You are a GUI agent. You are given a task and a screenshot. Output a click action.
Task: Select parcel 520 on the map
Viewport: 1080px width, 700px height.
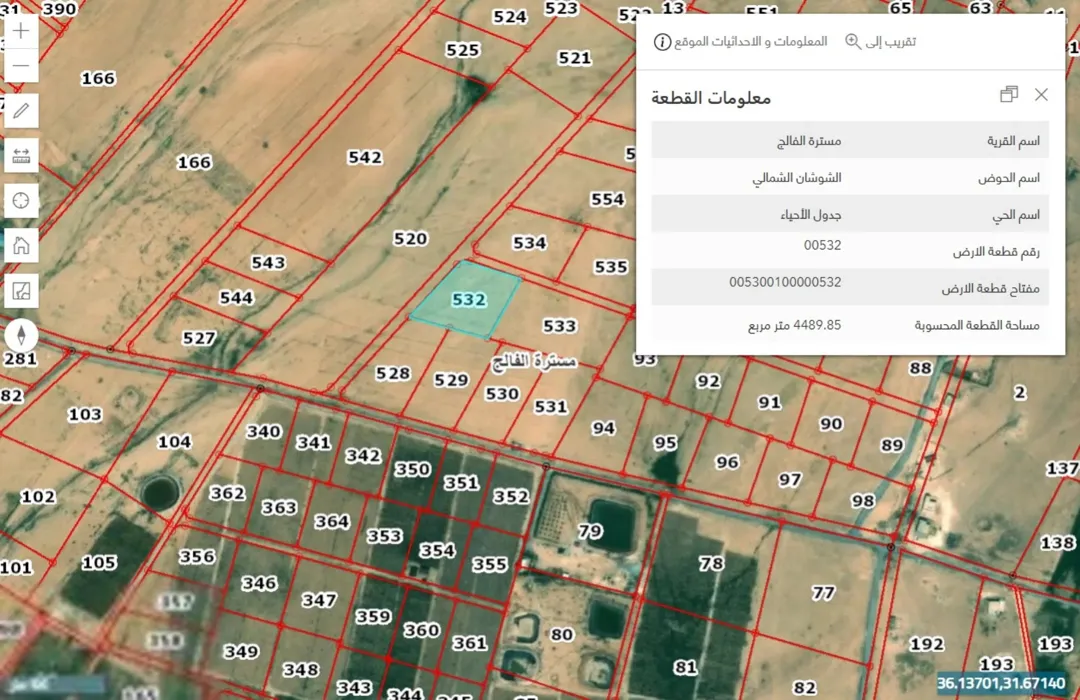411,239
